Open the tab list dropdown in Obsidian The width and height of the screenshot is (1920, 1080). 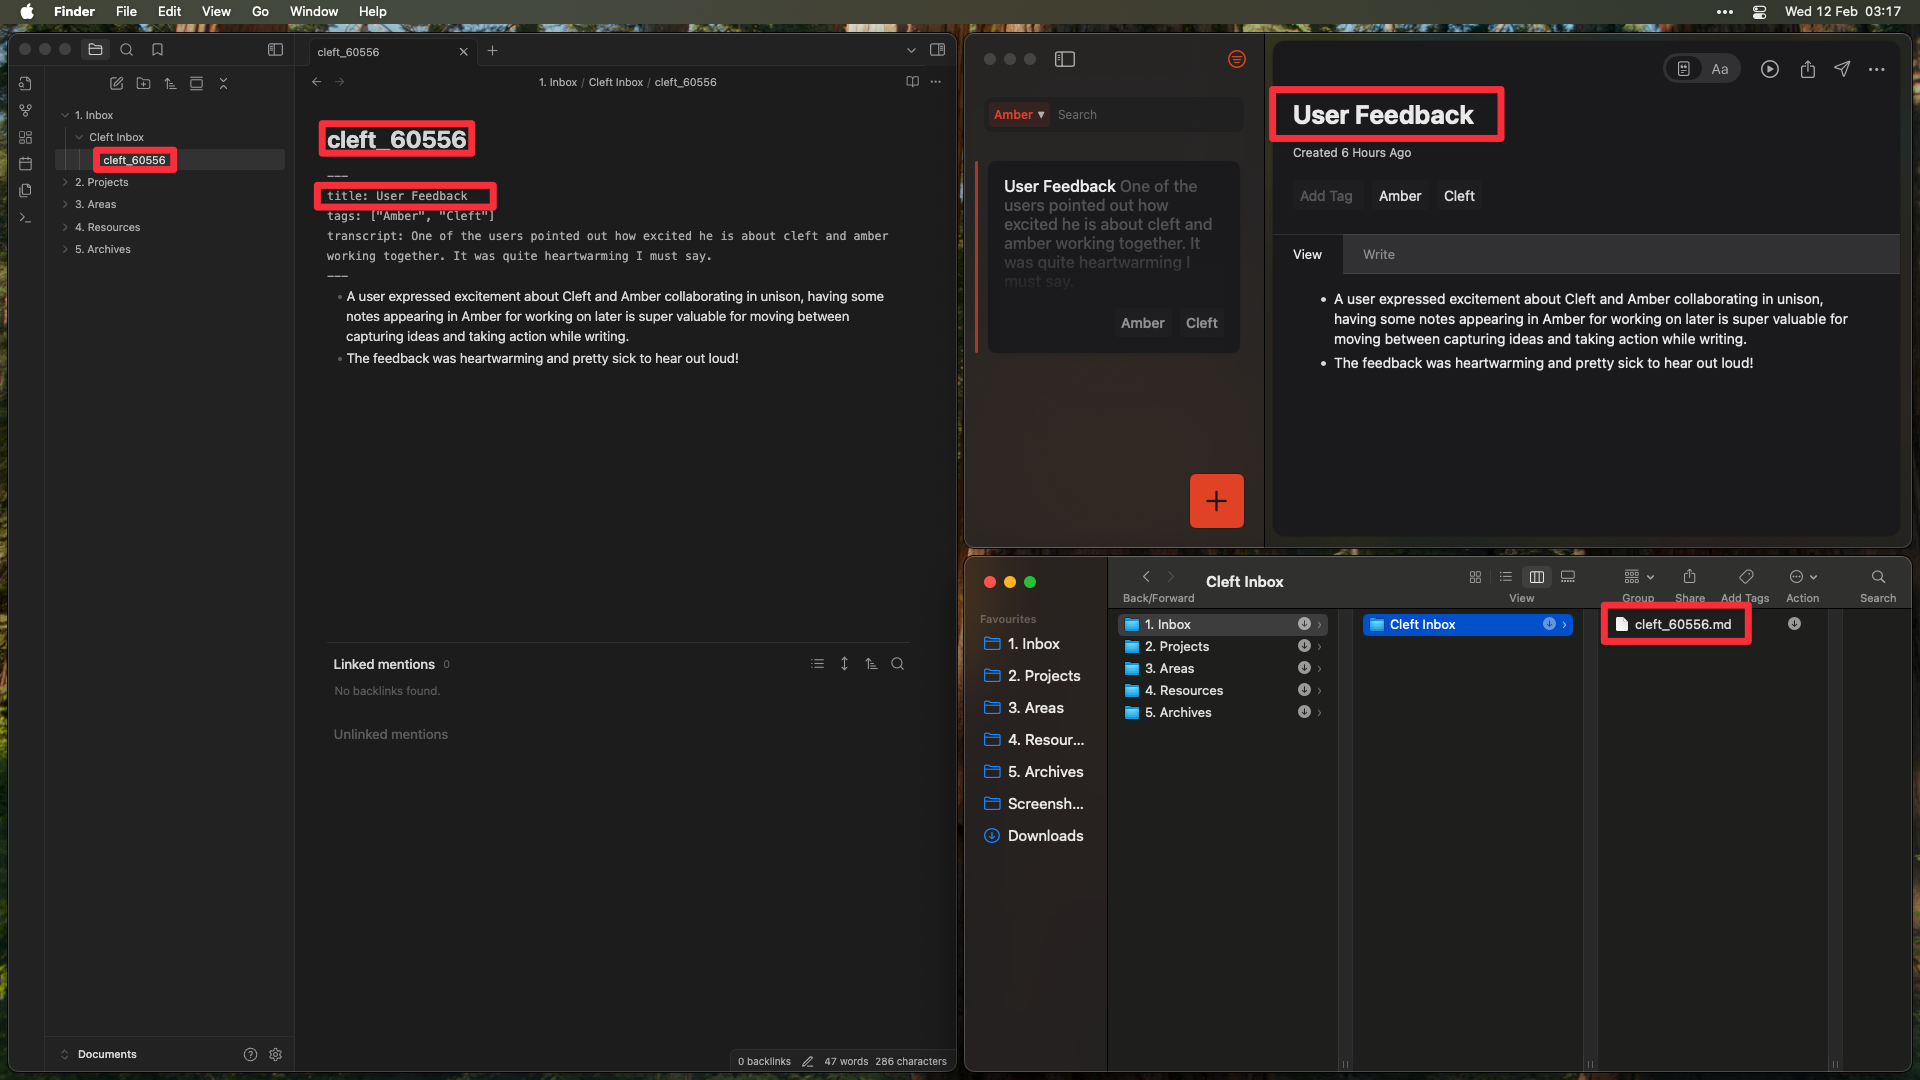[x=911, y=51]
